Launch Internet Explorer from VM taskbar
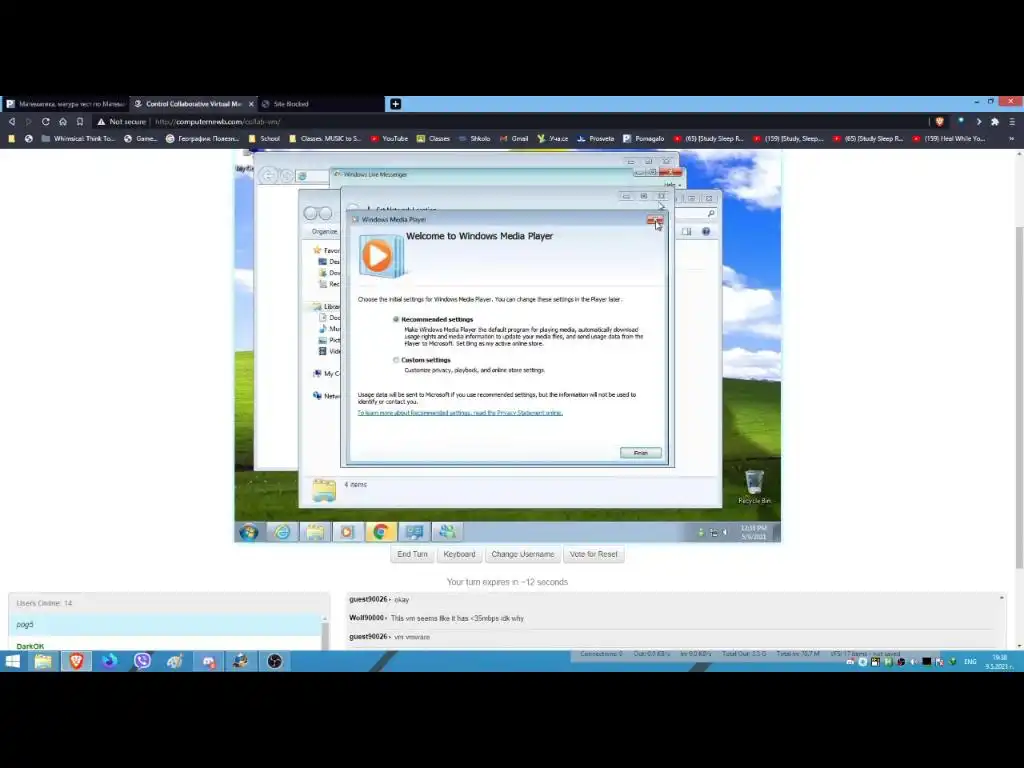 click(x=282, y=532)
